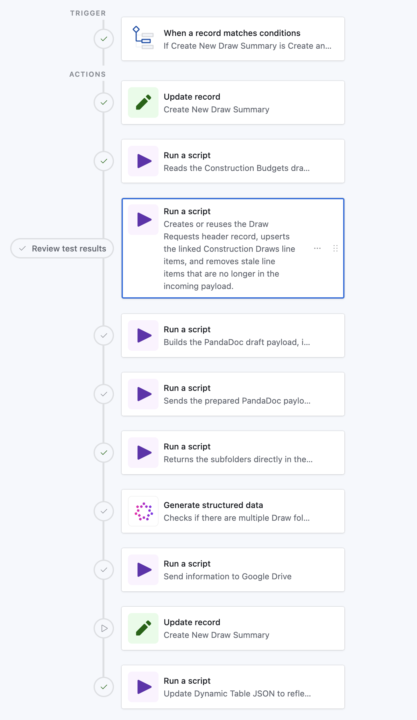Click status circle beside Builds PandaDoc draft script
This screenshot has height=720, width=417.
click(104, 335)
